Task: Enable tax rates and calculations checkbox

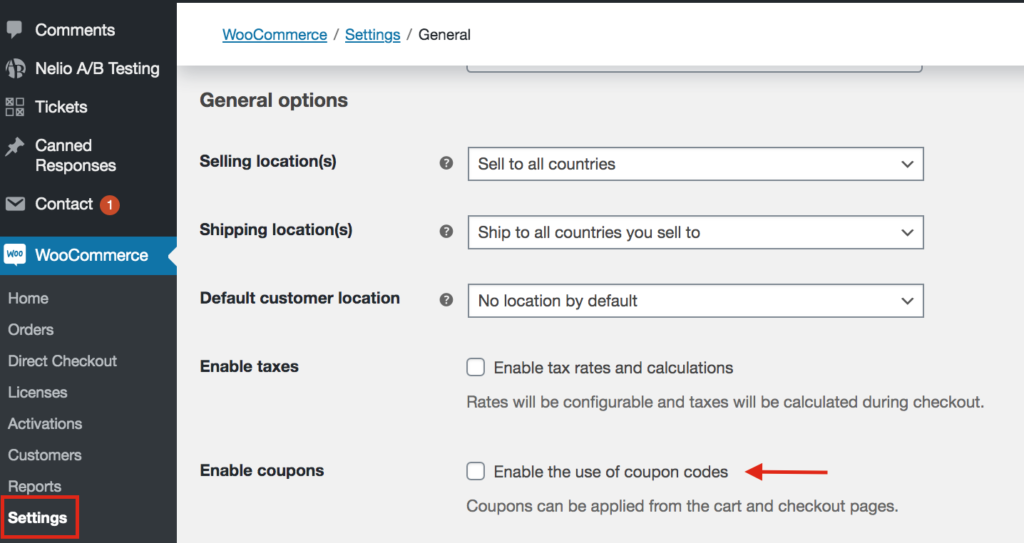Action: (476, 367)
